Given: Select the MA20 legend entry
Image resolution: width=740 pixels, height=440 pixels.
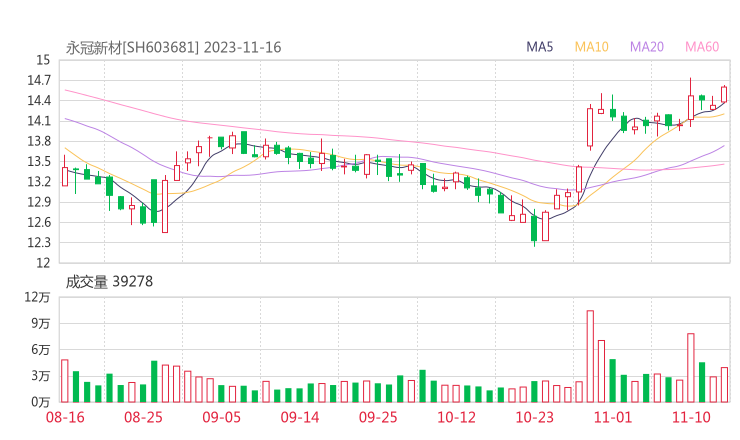Looking at the screenshot, I should [x=647, y=47].
